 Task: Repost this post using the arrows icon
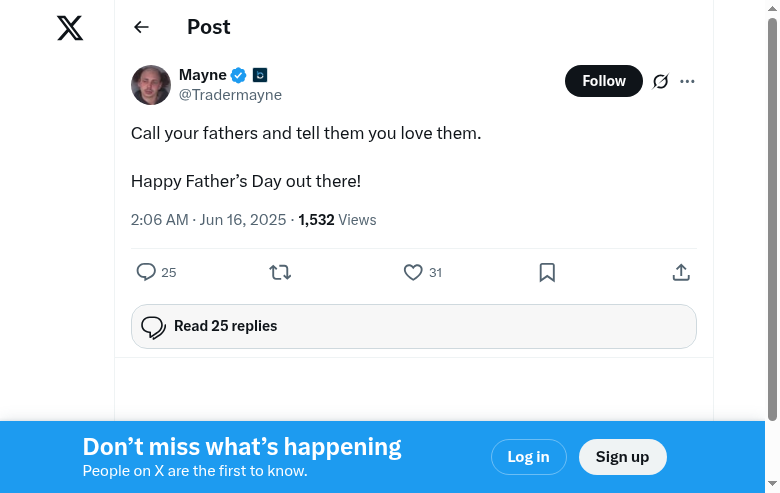(x=280, y=272)
